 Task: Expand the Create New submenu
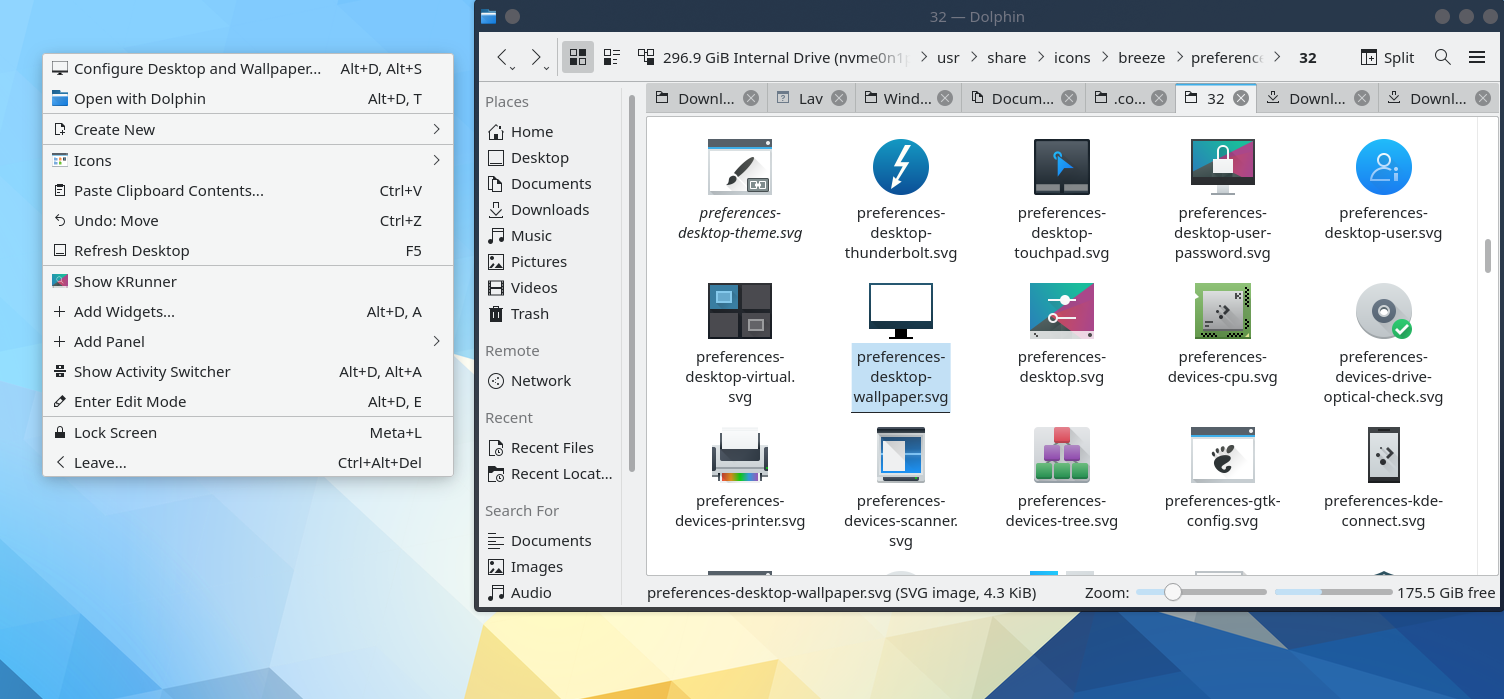click(x=248, y=130)
